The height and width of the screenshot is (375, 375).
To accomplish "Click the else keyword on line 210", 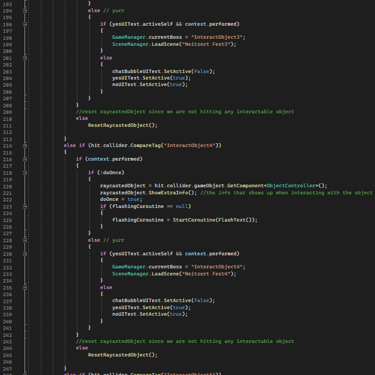I will [82, 118].
